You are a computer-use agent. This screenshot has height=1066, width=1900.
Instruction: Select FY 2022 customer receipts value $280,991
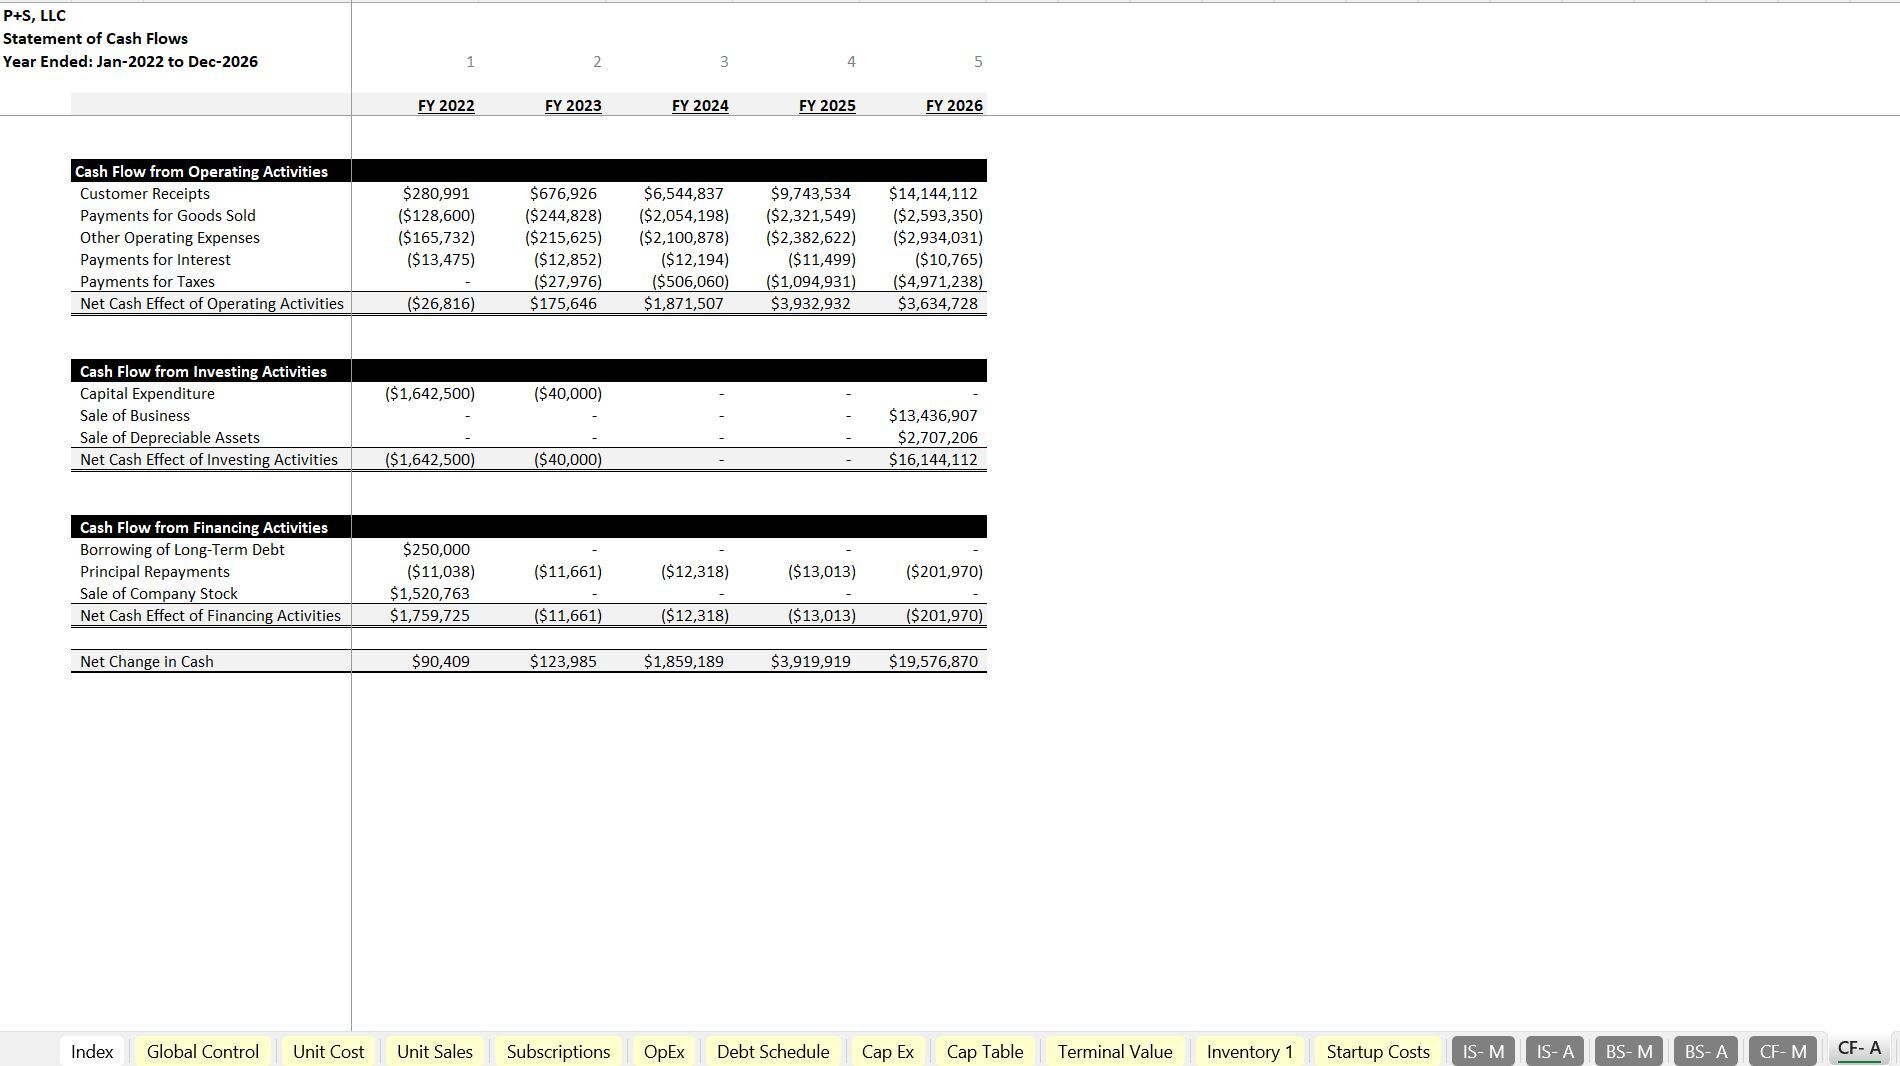(x=436, y=193)
